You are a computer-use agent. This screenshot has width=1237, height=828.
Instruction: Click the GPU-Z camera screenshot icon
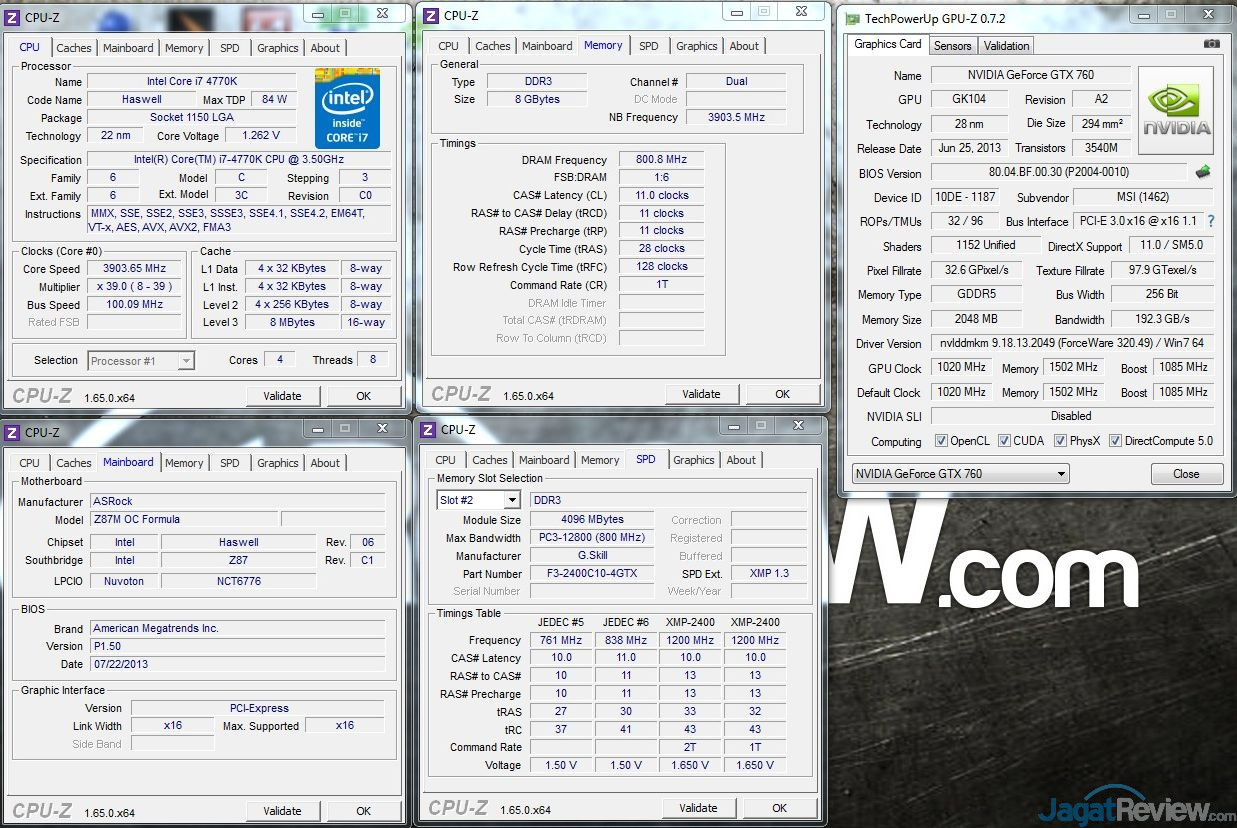click(1211, 44)
